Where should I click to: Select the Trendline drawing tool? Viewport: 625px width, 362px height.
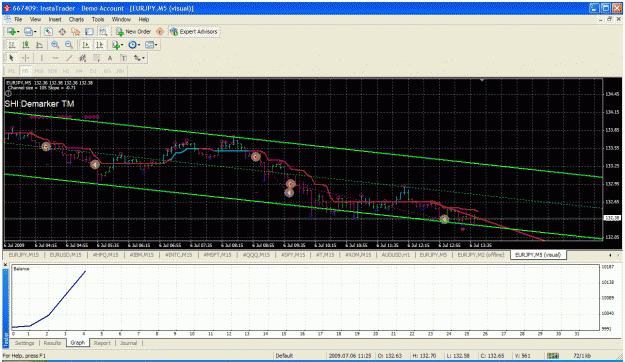click(x=69, y=58)
